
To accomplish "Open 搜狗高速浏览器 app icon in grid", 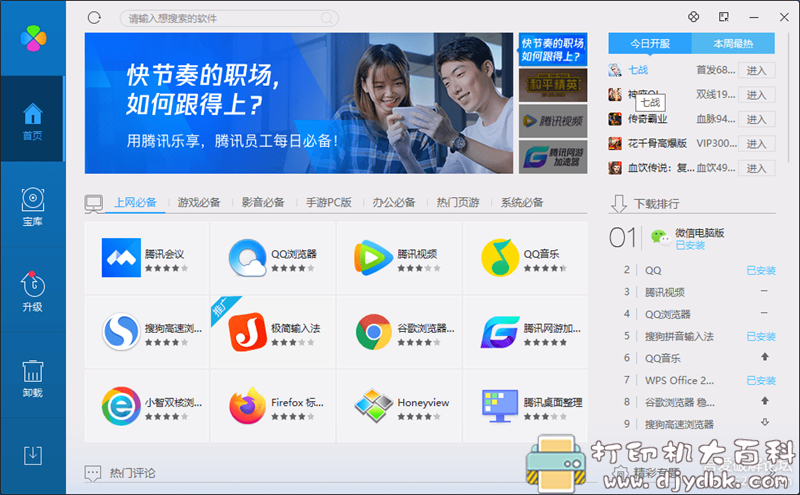I will (121, 332).
